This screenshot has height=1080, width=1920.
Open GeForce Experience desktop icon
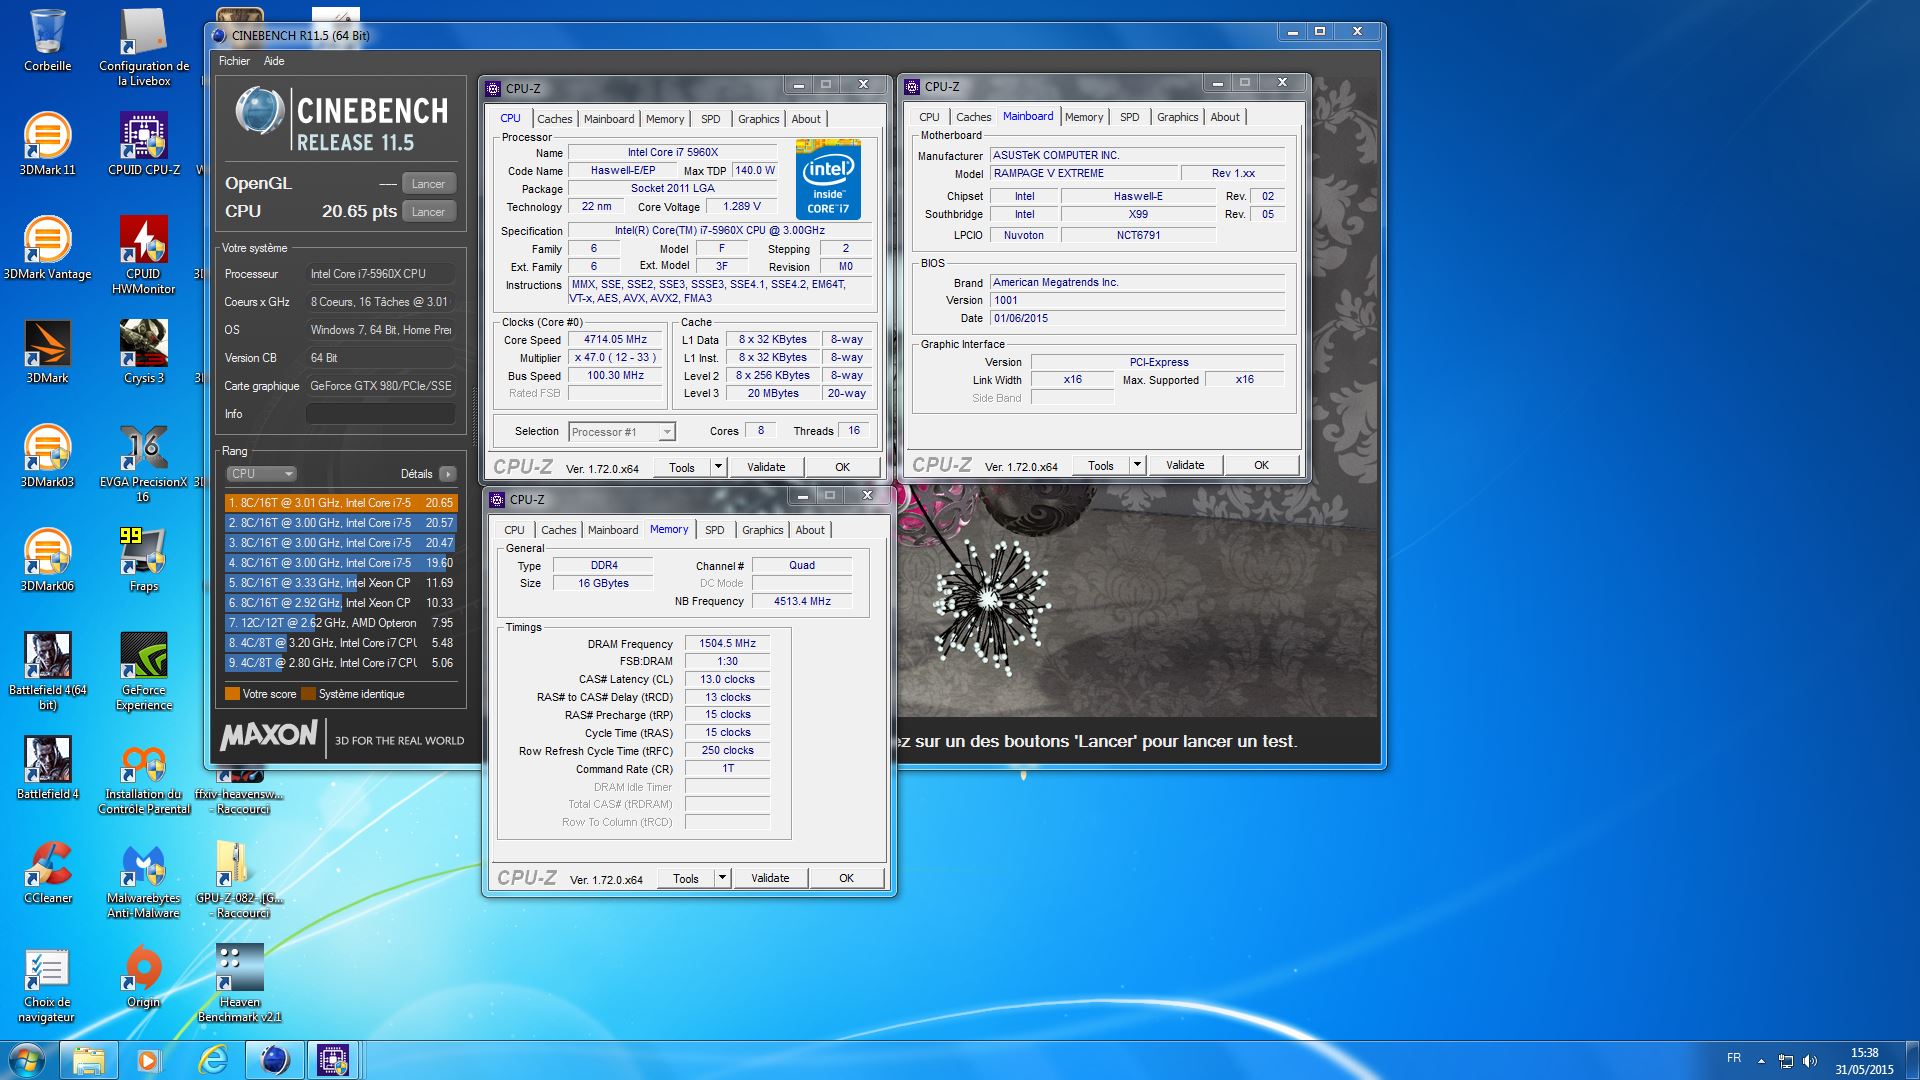click(144, 671)
